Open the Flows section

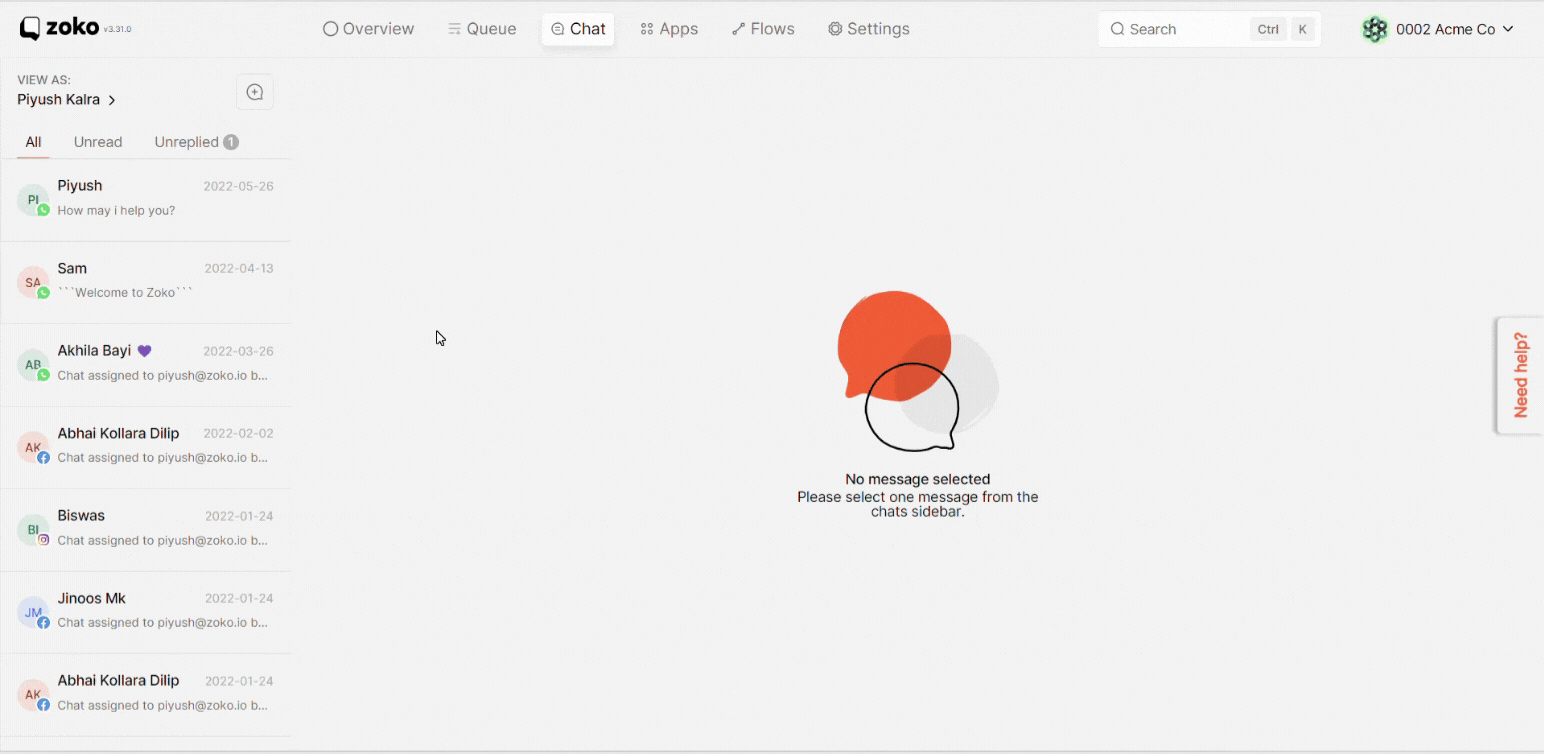(x=763, y=29)
